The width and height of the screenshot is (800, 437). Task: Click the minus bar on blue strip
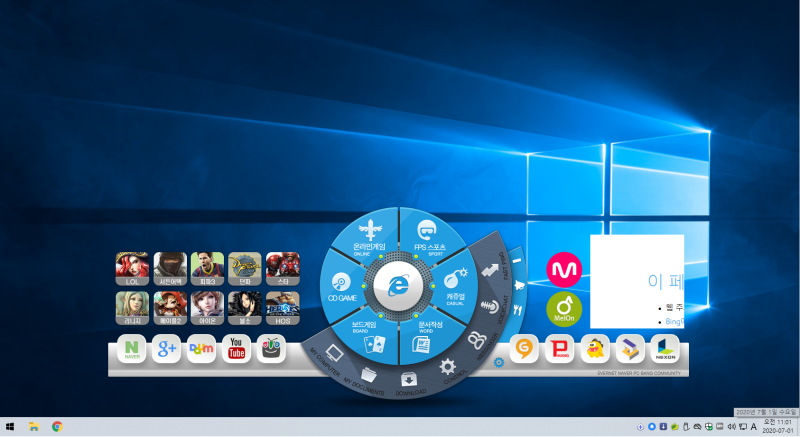coord(517,261)
